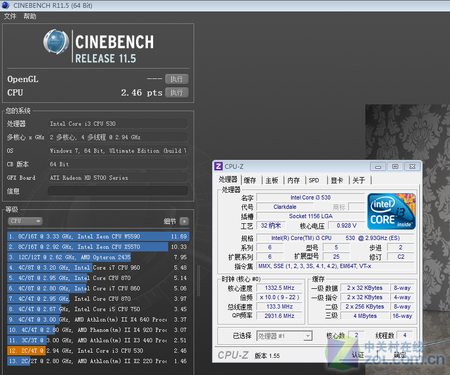Select highlighted row Intel Core i3 CPU 530
Viewport: 450px width, 375px height.
98,350
